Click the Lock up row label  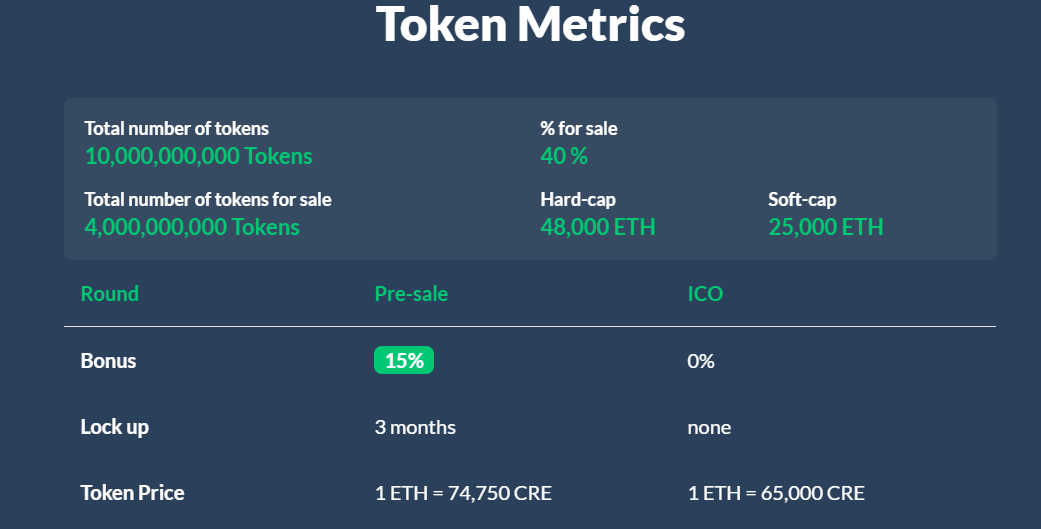click(x=114, y=427)
